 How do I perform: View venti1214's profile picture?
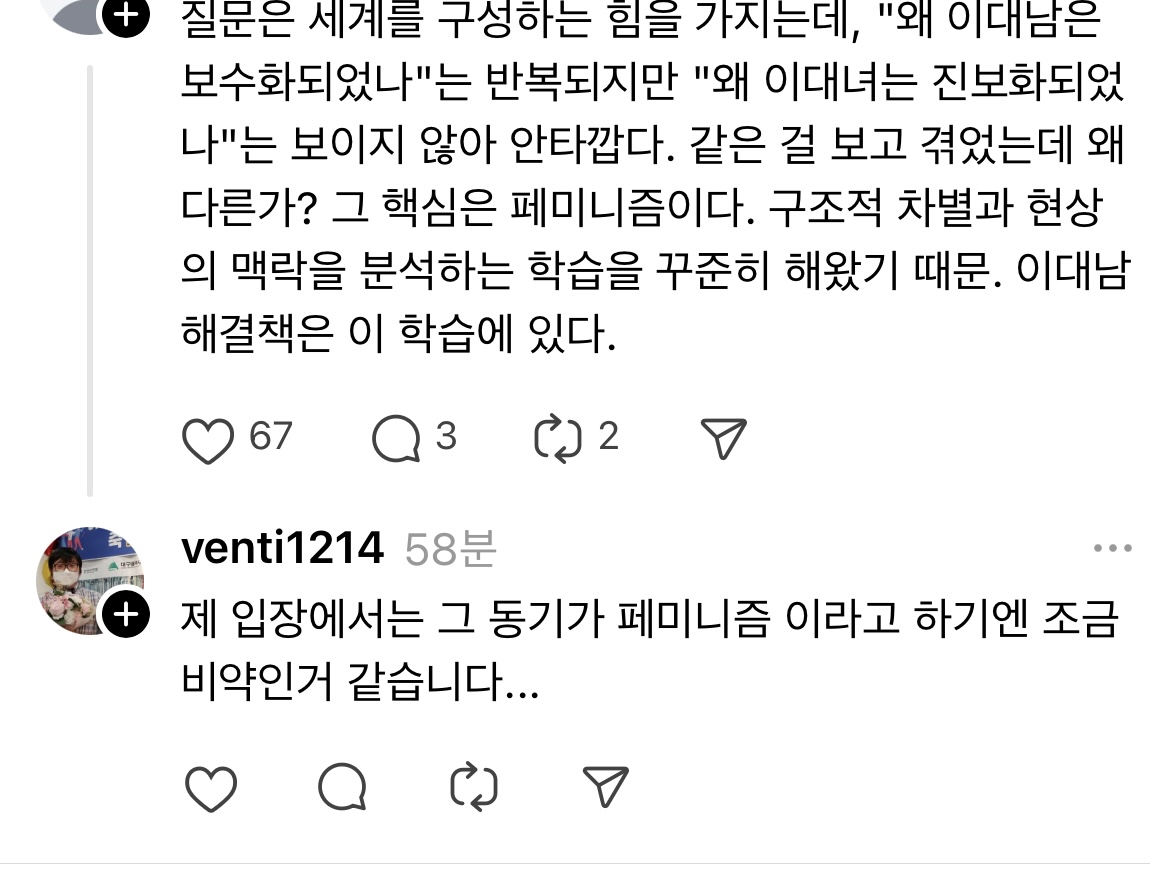pos(89,580)
